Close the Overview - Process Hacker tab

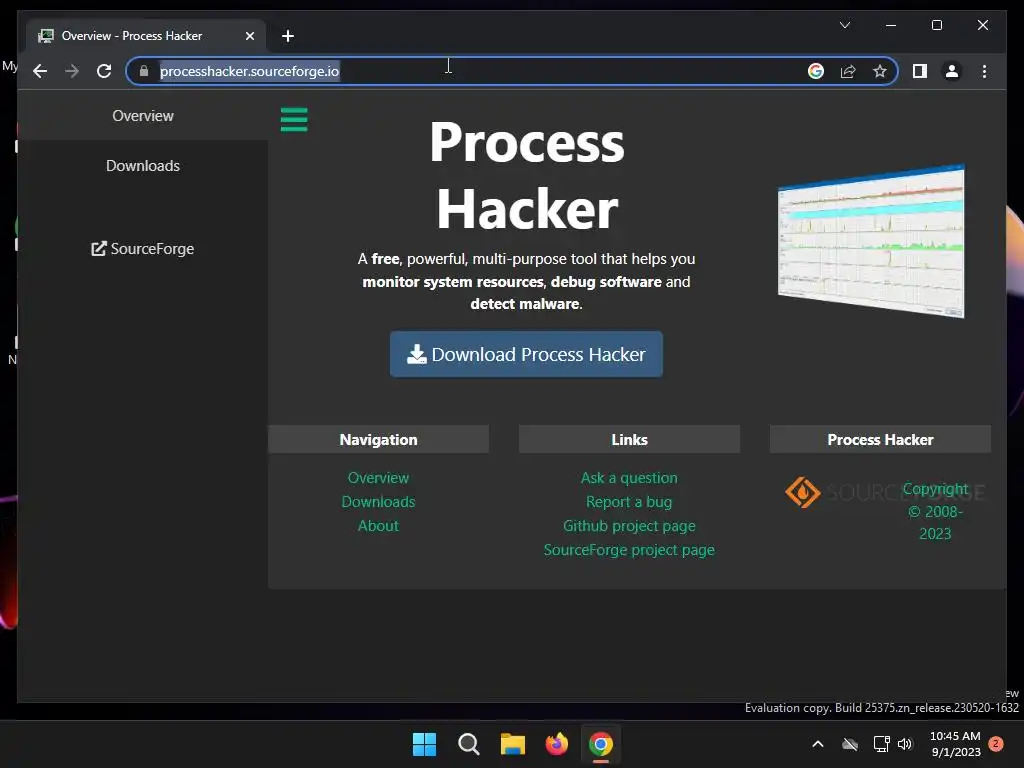coord(249,36)
